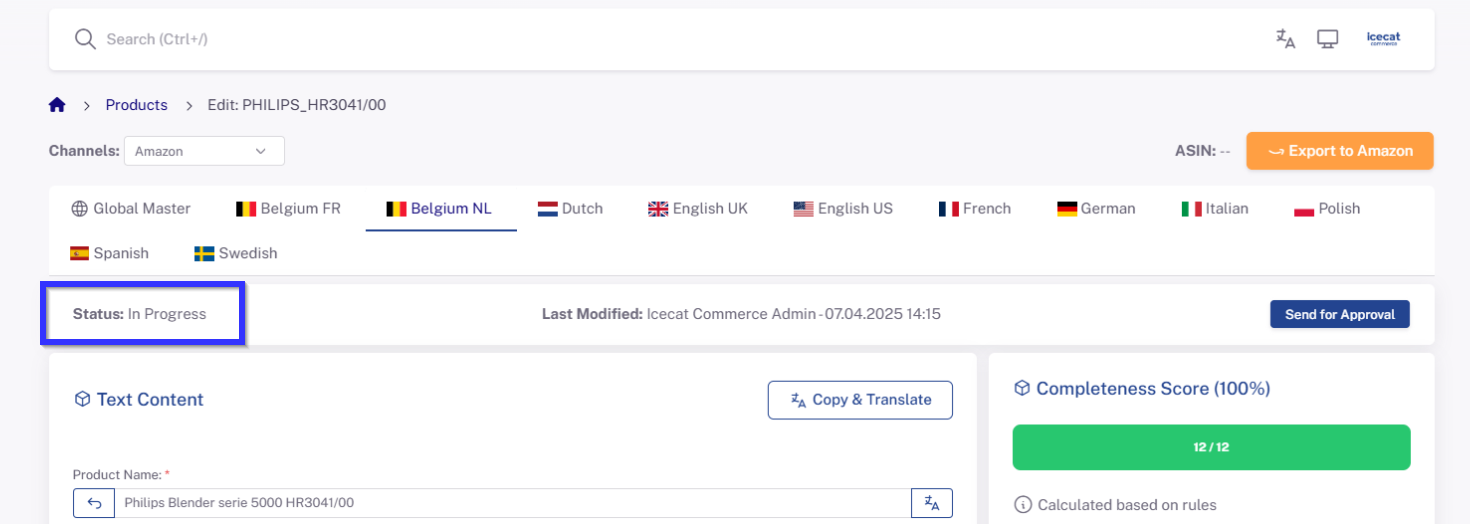
Task: Click into the Product Name input field
Action: click(x=512, y=503)
